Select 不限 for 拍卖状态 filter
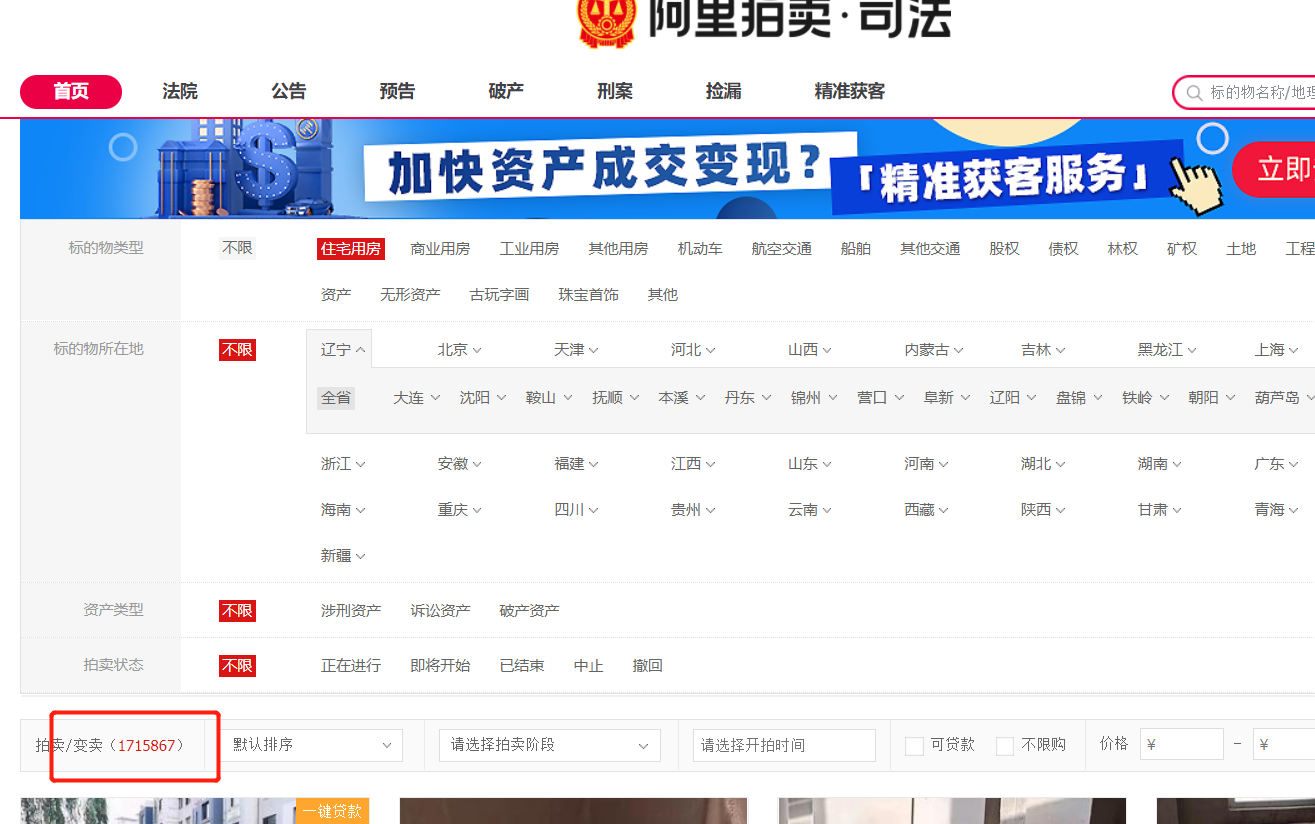This screenshot has height=824, width=1315. [x=237, y=666]
